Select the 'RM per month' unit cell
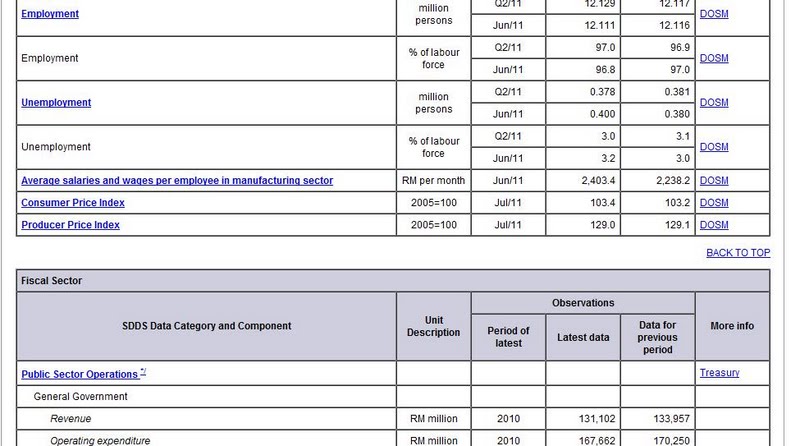Viewport: 800px width, 446px height. point(434,181)
